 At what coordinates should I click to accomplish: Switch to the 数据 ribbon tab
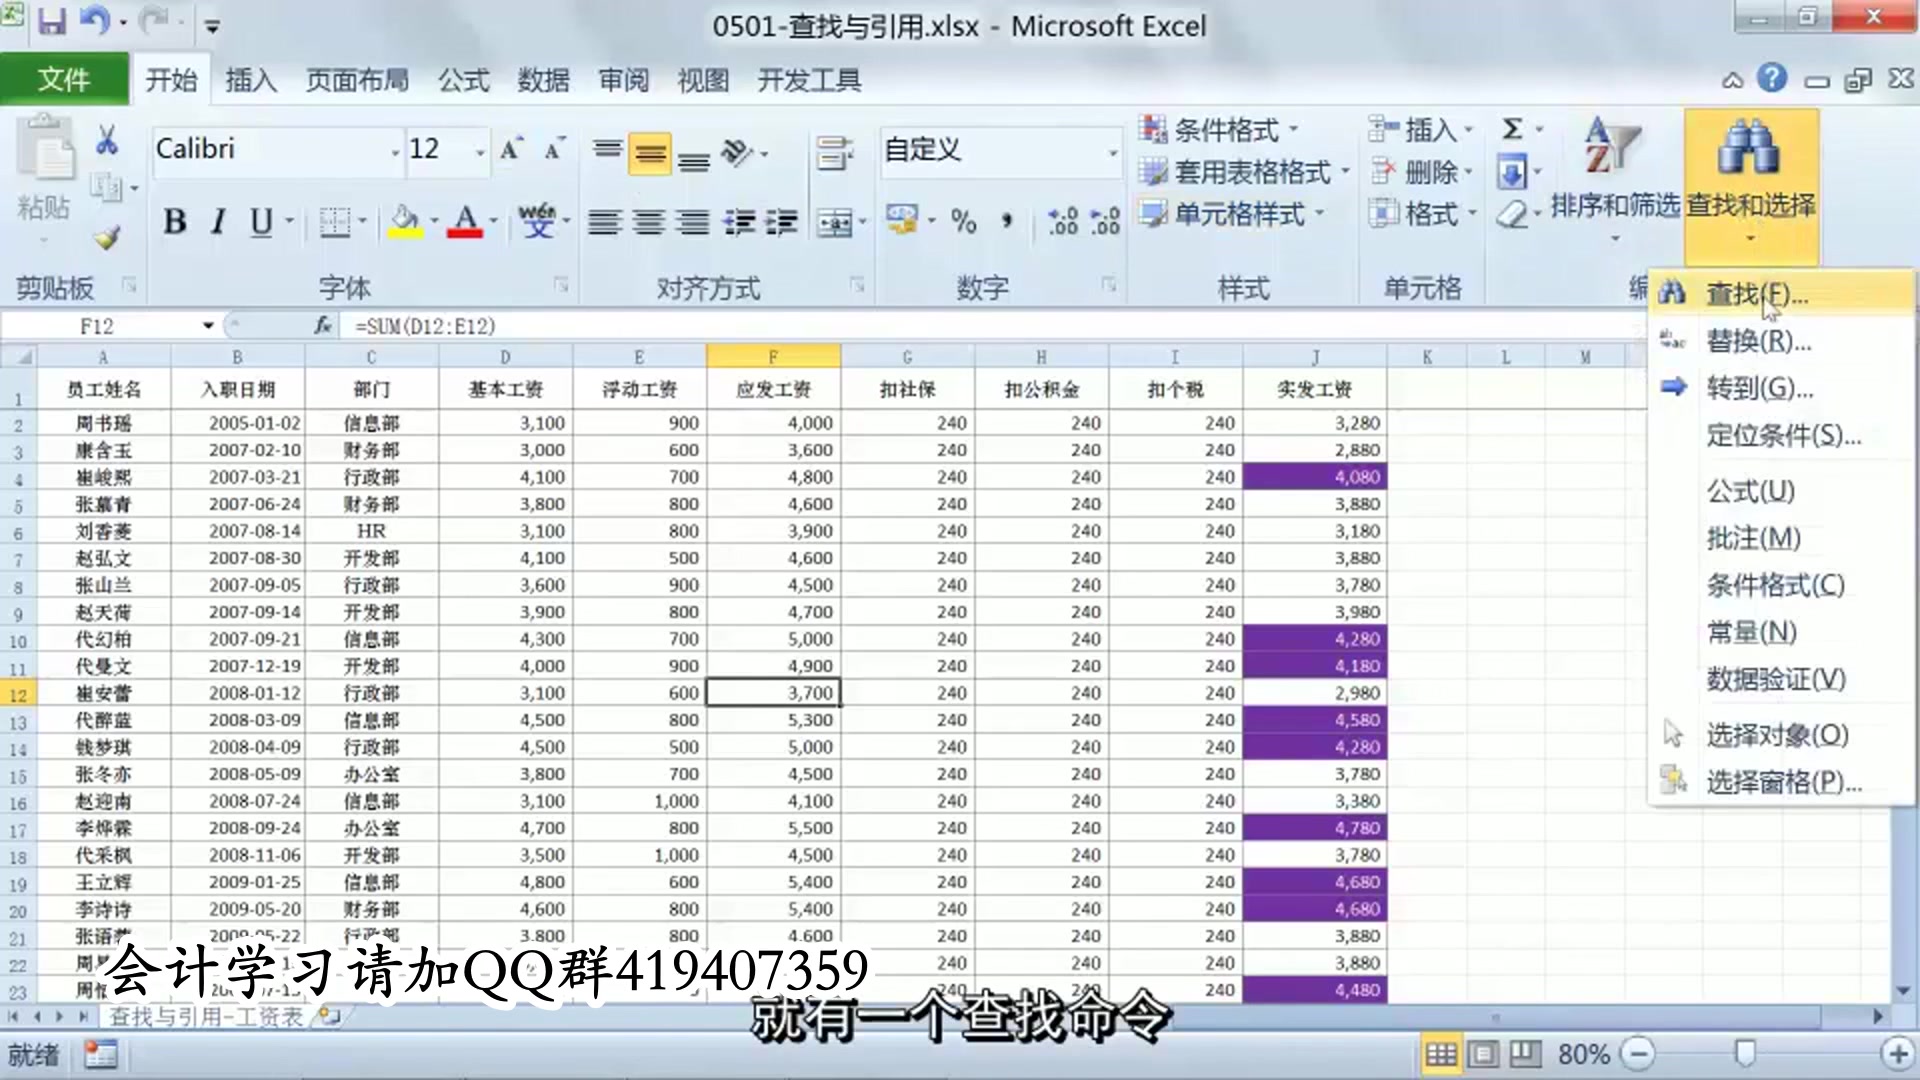click(543, 80)
